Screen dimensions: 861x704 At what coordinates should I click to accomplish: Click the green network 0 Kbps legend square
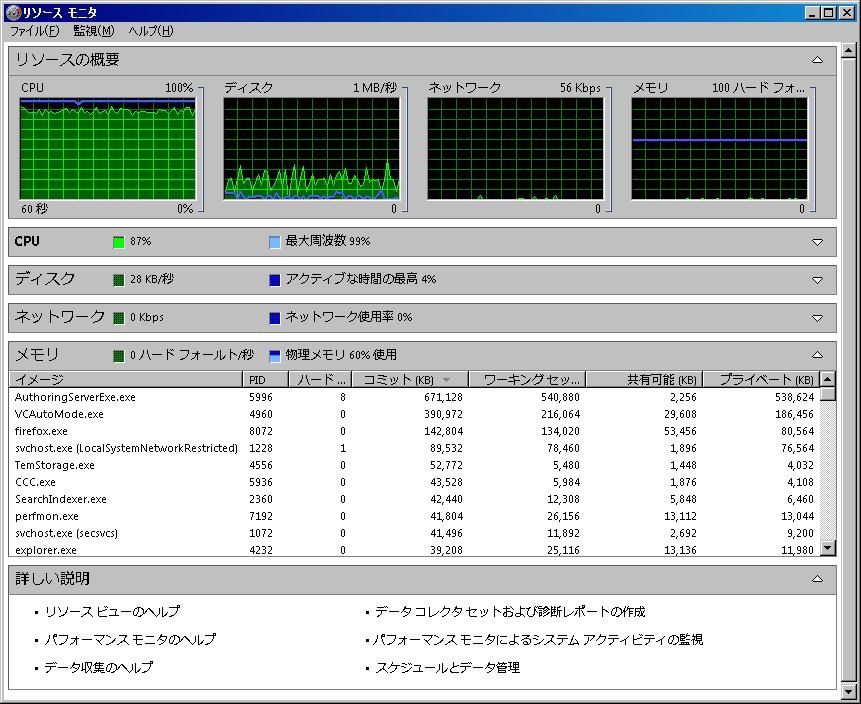[119, 318]
